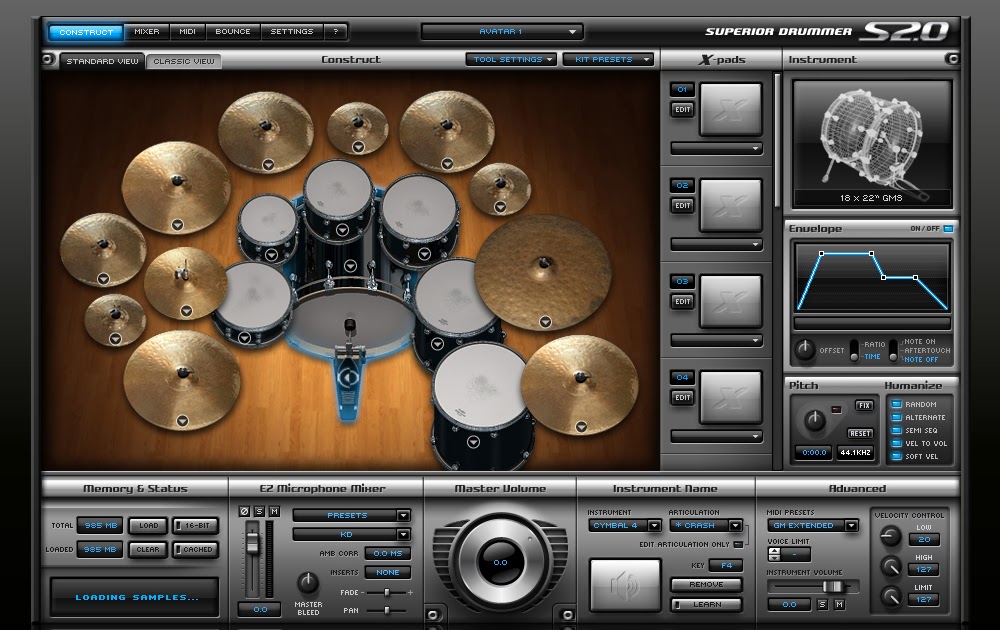The height and width of the screenshot is (630, 1000).
Task: Open help with the question mark button
Action: click(335, 31)
